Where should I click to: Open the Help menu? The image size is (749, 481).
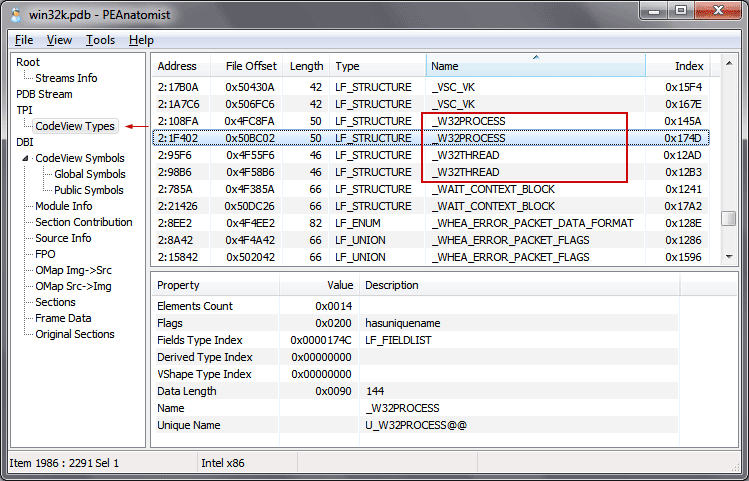[141, 40]
